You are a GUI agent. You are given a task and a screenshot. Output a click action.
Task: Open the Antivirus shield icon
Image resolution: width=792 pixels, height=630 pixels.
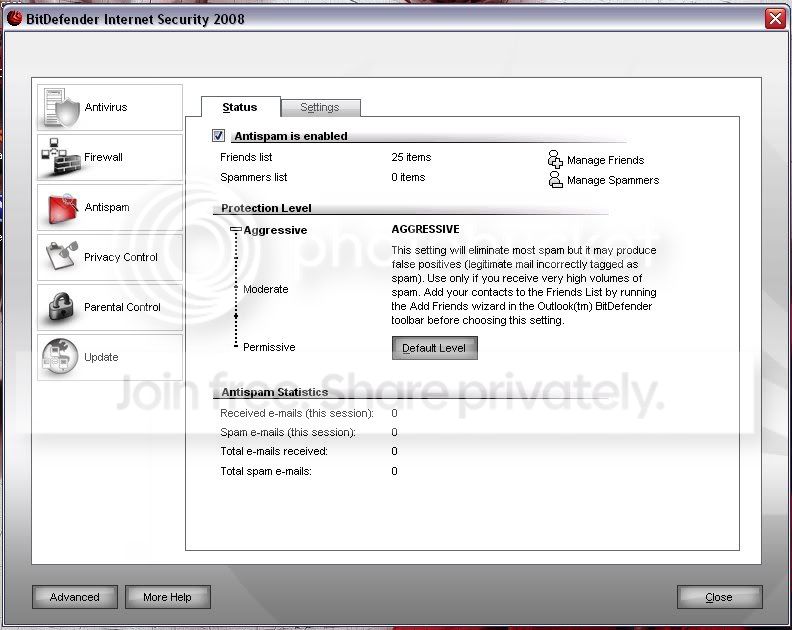point(62,107)
